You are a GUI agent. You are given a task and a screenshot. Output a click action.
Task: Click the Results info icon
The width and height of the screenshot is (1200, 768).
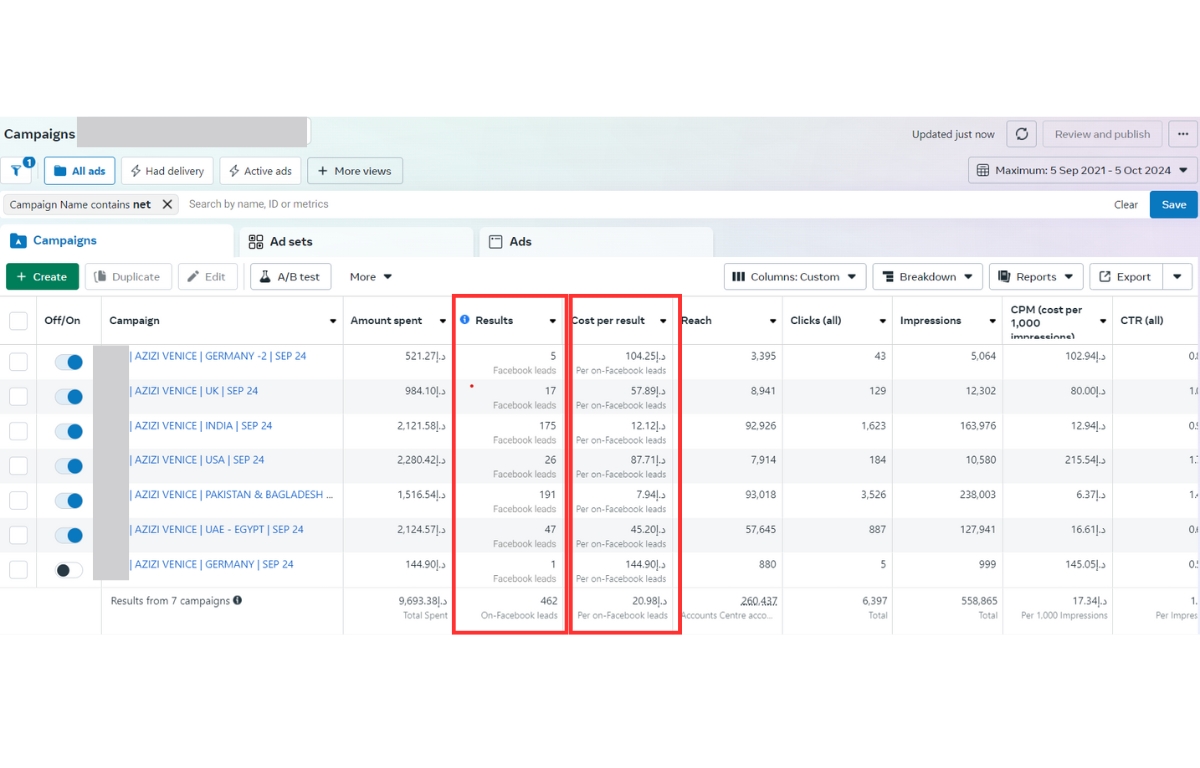(x=464, y=320)
